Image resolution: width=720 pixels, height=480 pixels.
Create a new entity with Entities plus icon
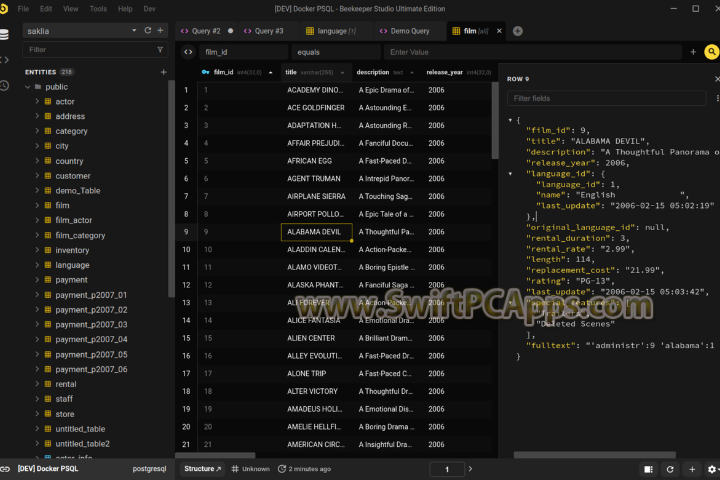tap(163, 72)
